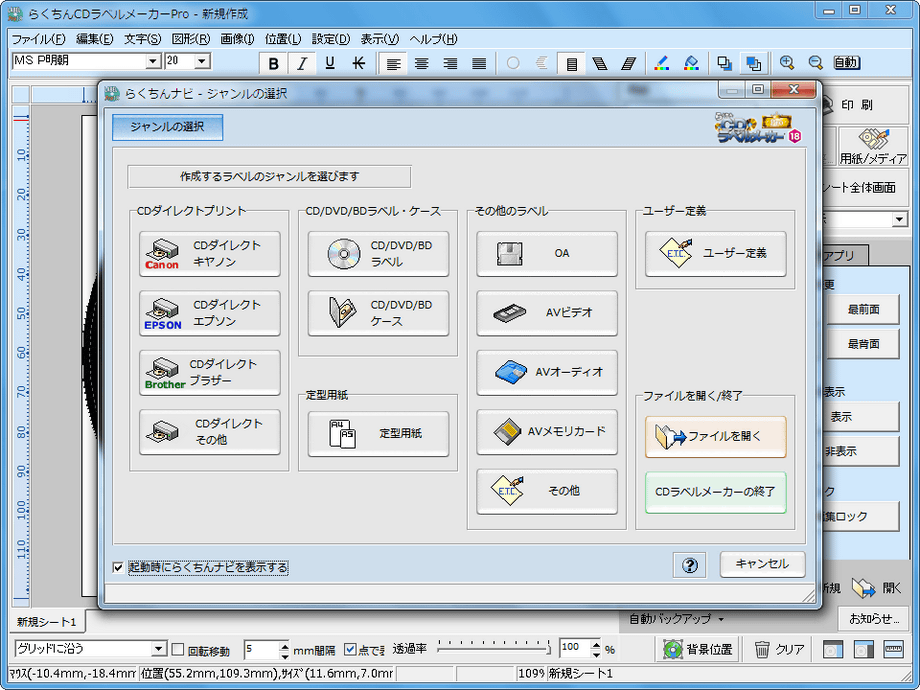This screenshot has width=920, height=690.
Task: Click the fill color bucket icon
Action: (691, 63)
